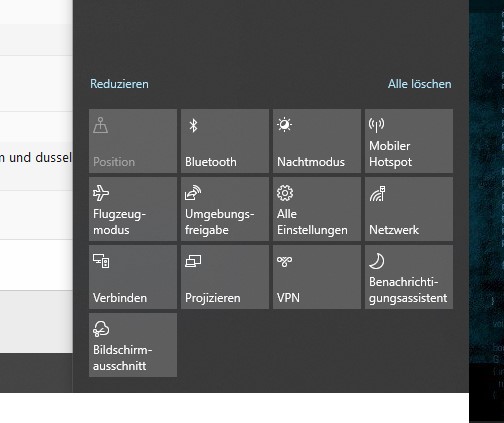Click the sun night-light icon
504x423 pixels.
(x=285, y=125)
